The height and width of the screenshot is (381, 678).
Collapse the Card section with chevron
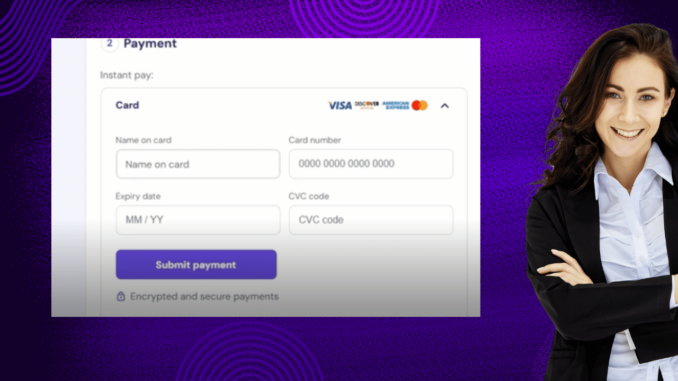(445, 106)
